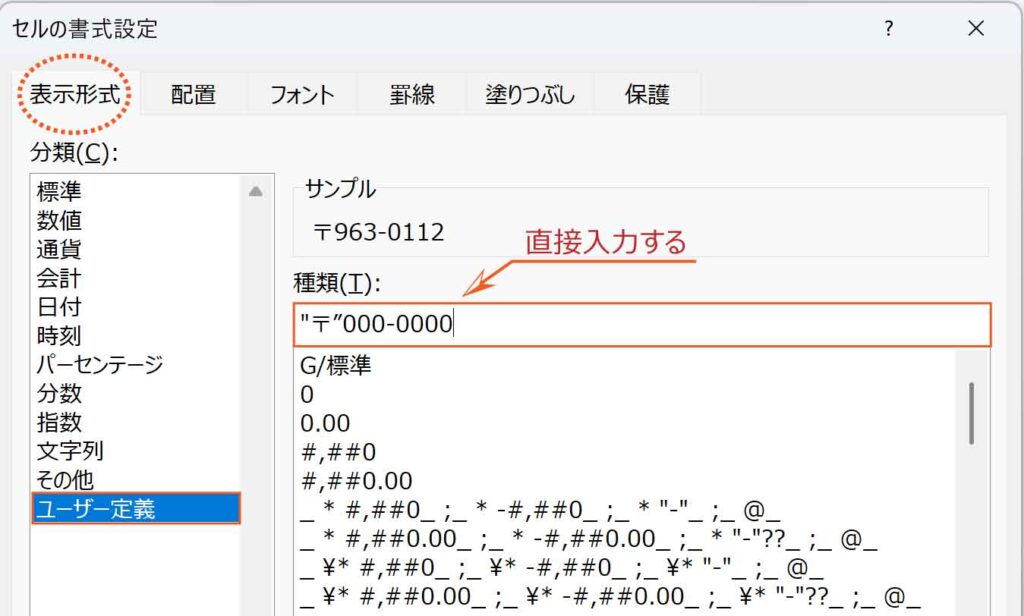Select 分数 in the category list
Image resolution: width=1024 pixels, height=616 pixels.
click(136, 393)
